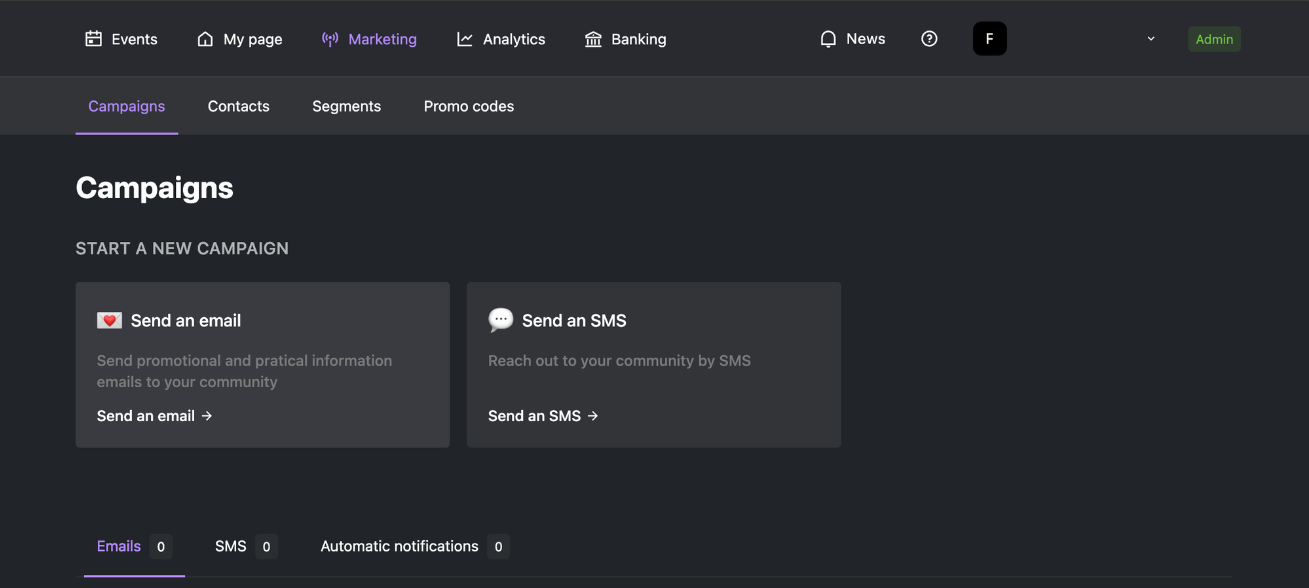Click the Analytics chart icon
The image size is (1309, 588).
465,39
